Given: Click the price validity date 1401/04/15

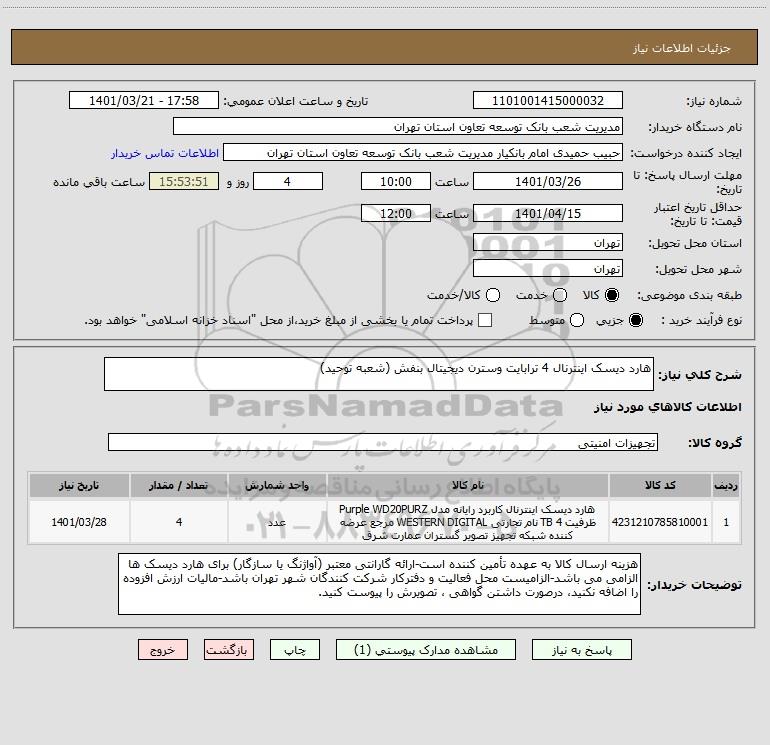Looking at the screenshot, I should click(x=548, y=213).
